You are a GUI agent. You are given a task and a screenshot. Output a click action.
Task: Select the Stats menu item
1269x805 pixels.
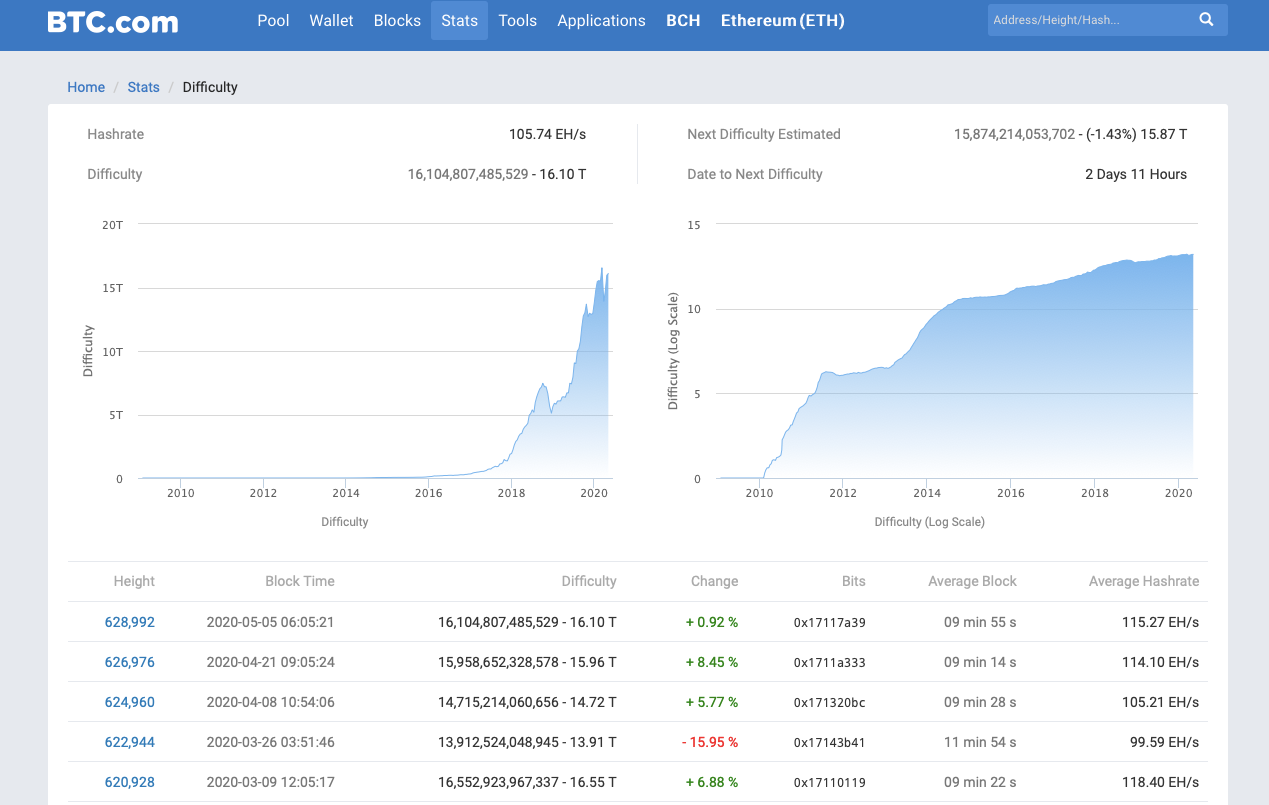point(459,20)
